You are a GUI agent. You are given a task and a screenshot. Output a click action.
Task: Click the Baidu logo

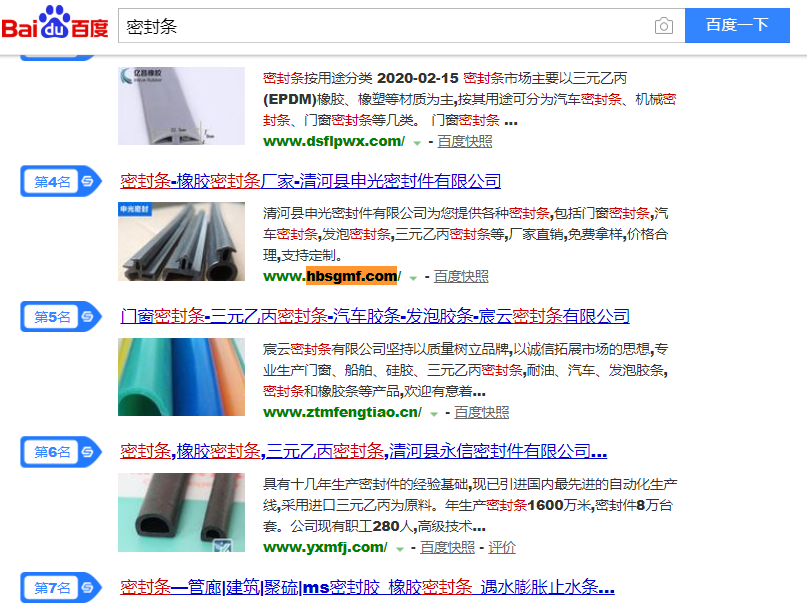(55, 22)
